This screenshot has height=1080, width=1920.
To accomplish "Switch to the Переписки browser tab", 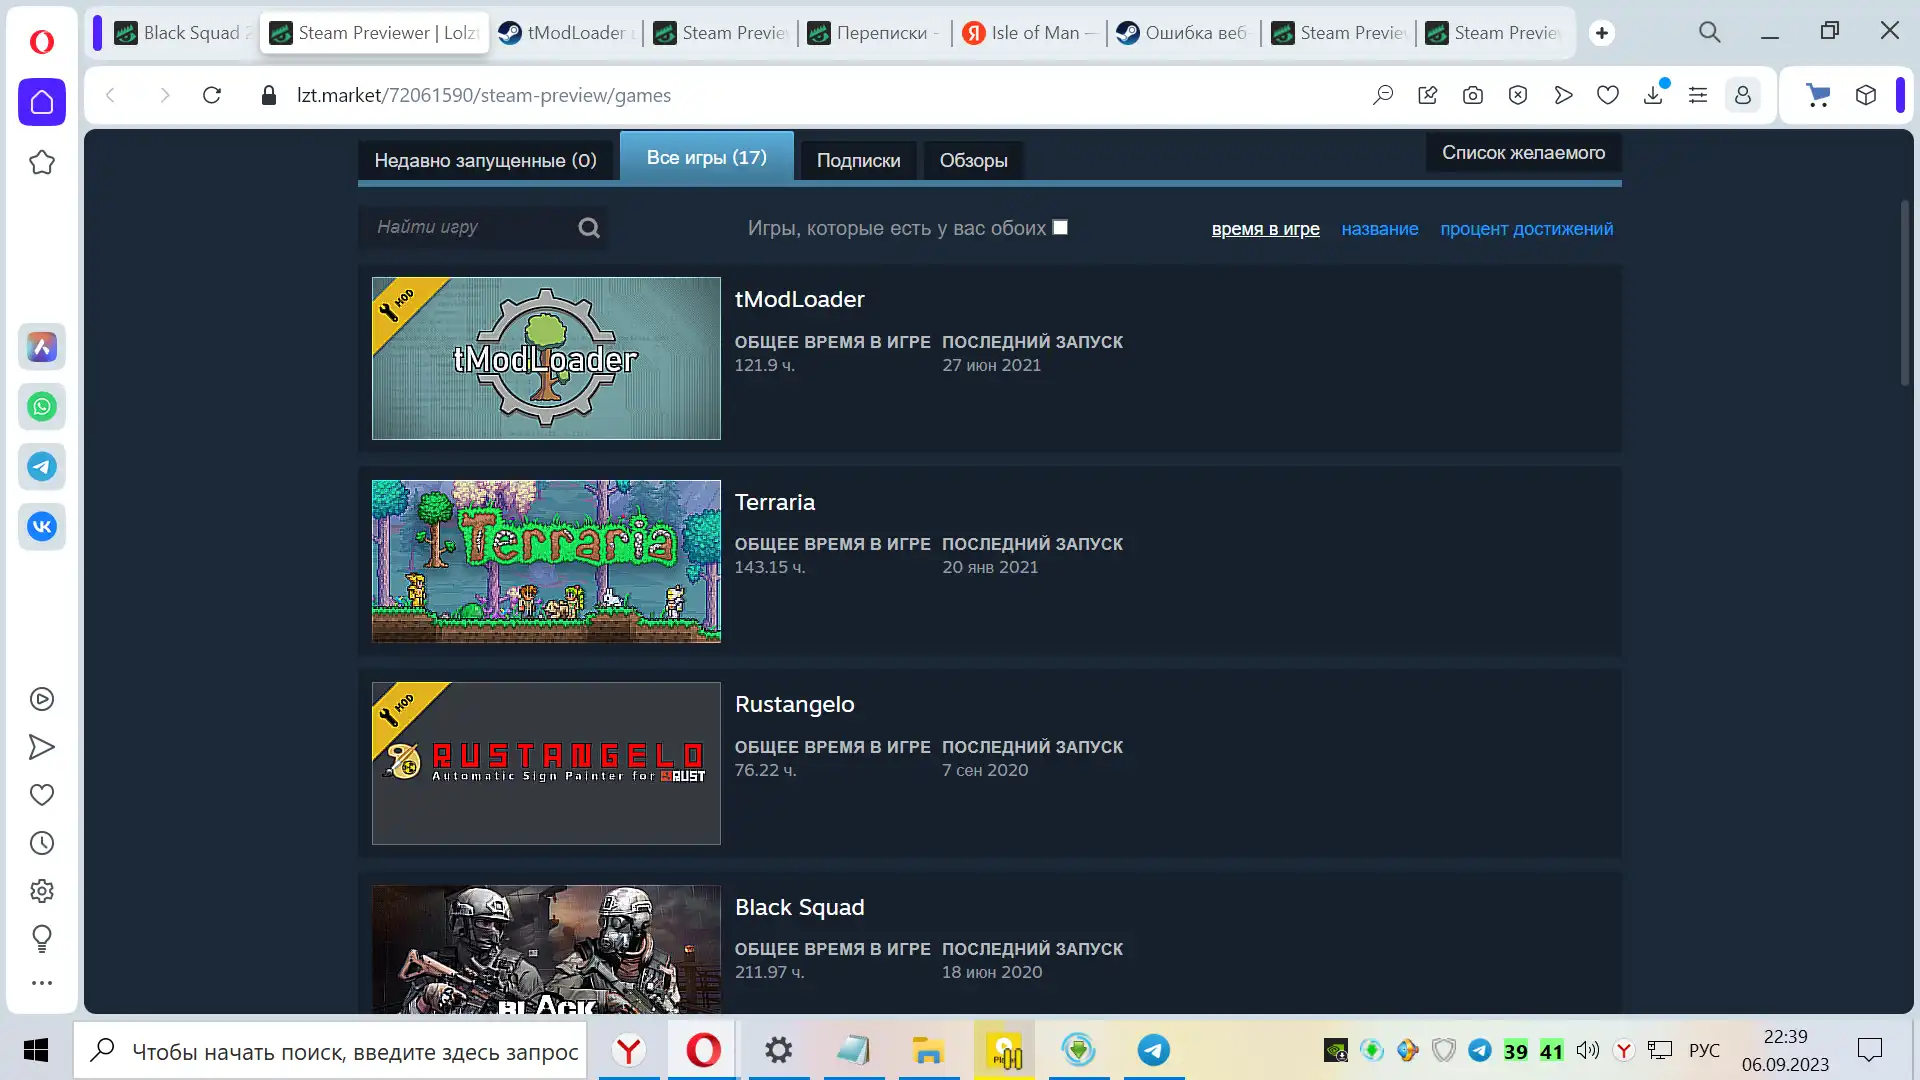I will point(873,33).
